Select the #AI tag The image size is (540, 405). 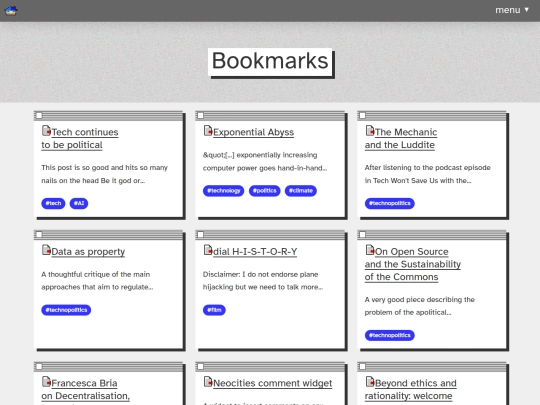[79, 203]
